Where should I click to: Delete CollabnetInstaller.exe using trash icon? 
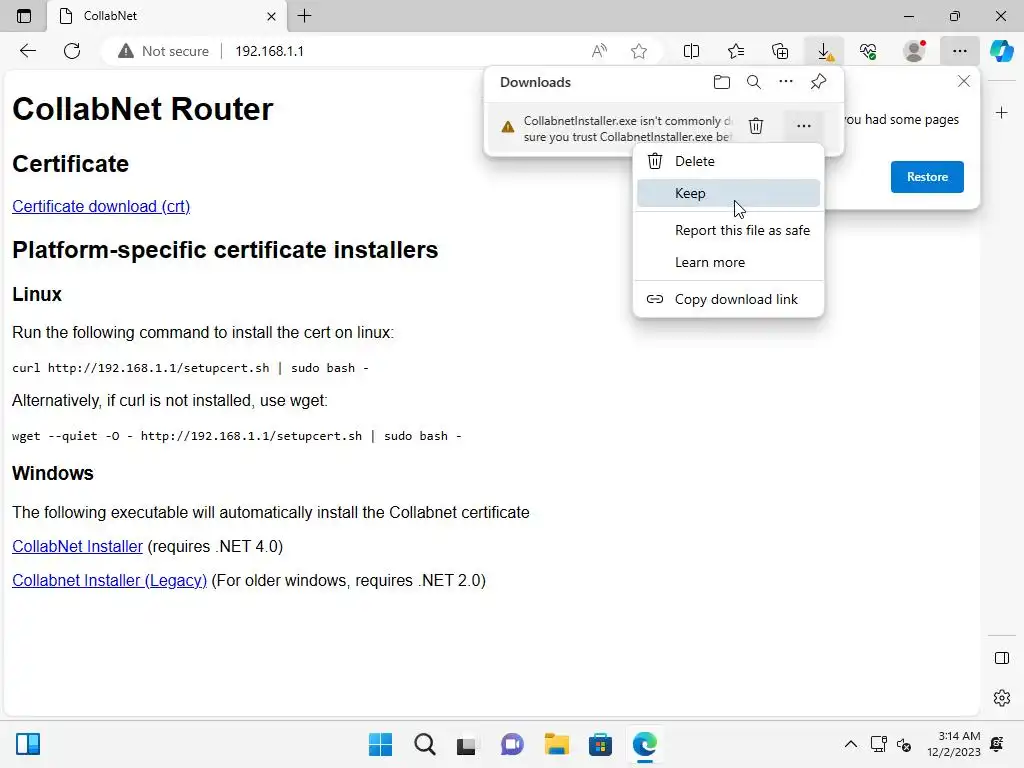click(x=756, y=125)
